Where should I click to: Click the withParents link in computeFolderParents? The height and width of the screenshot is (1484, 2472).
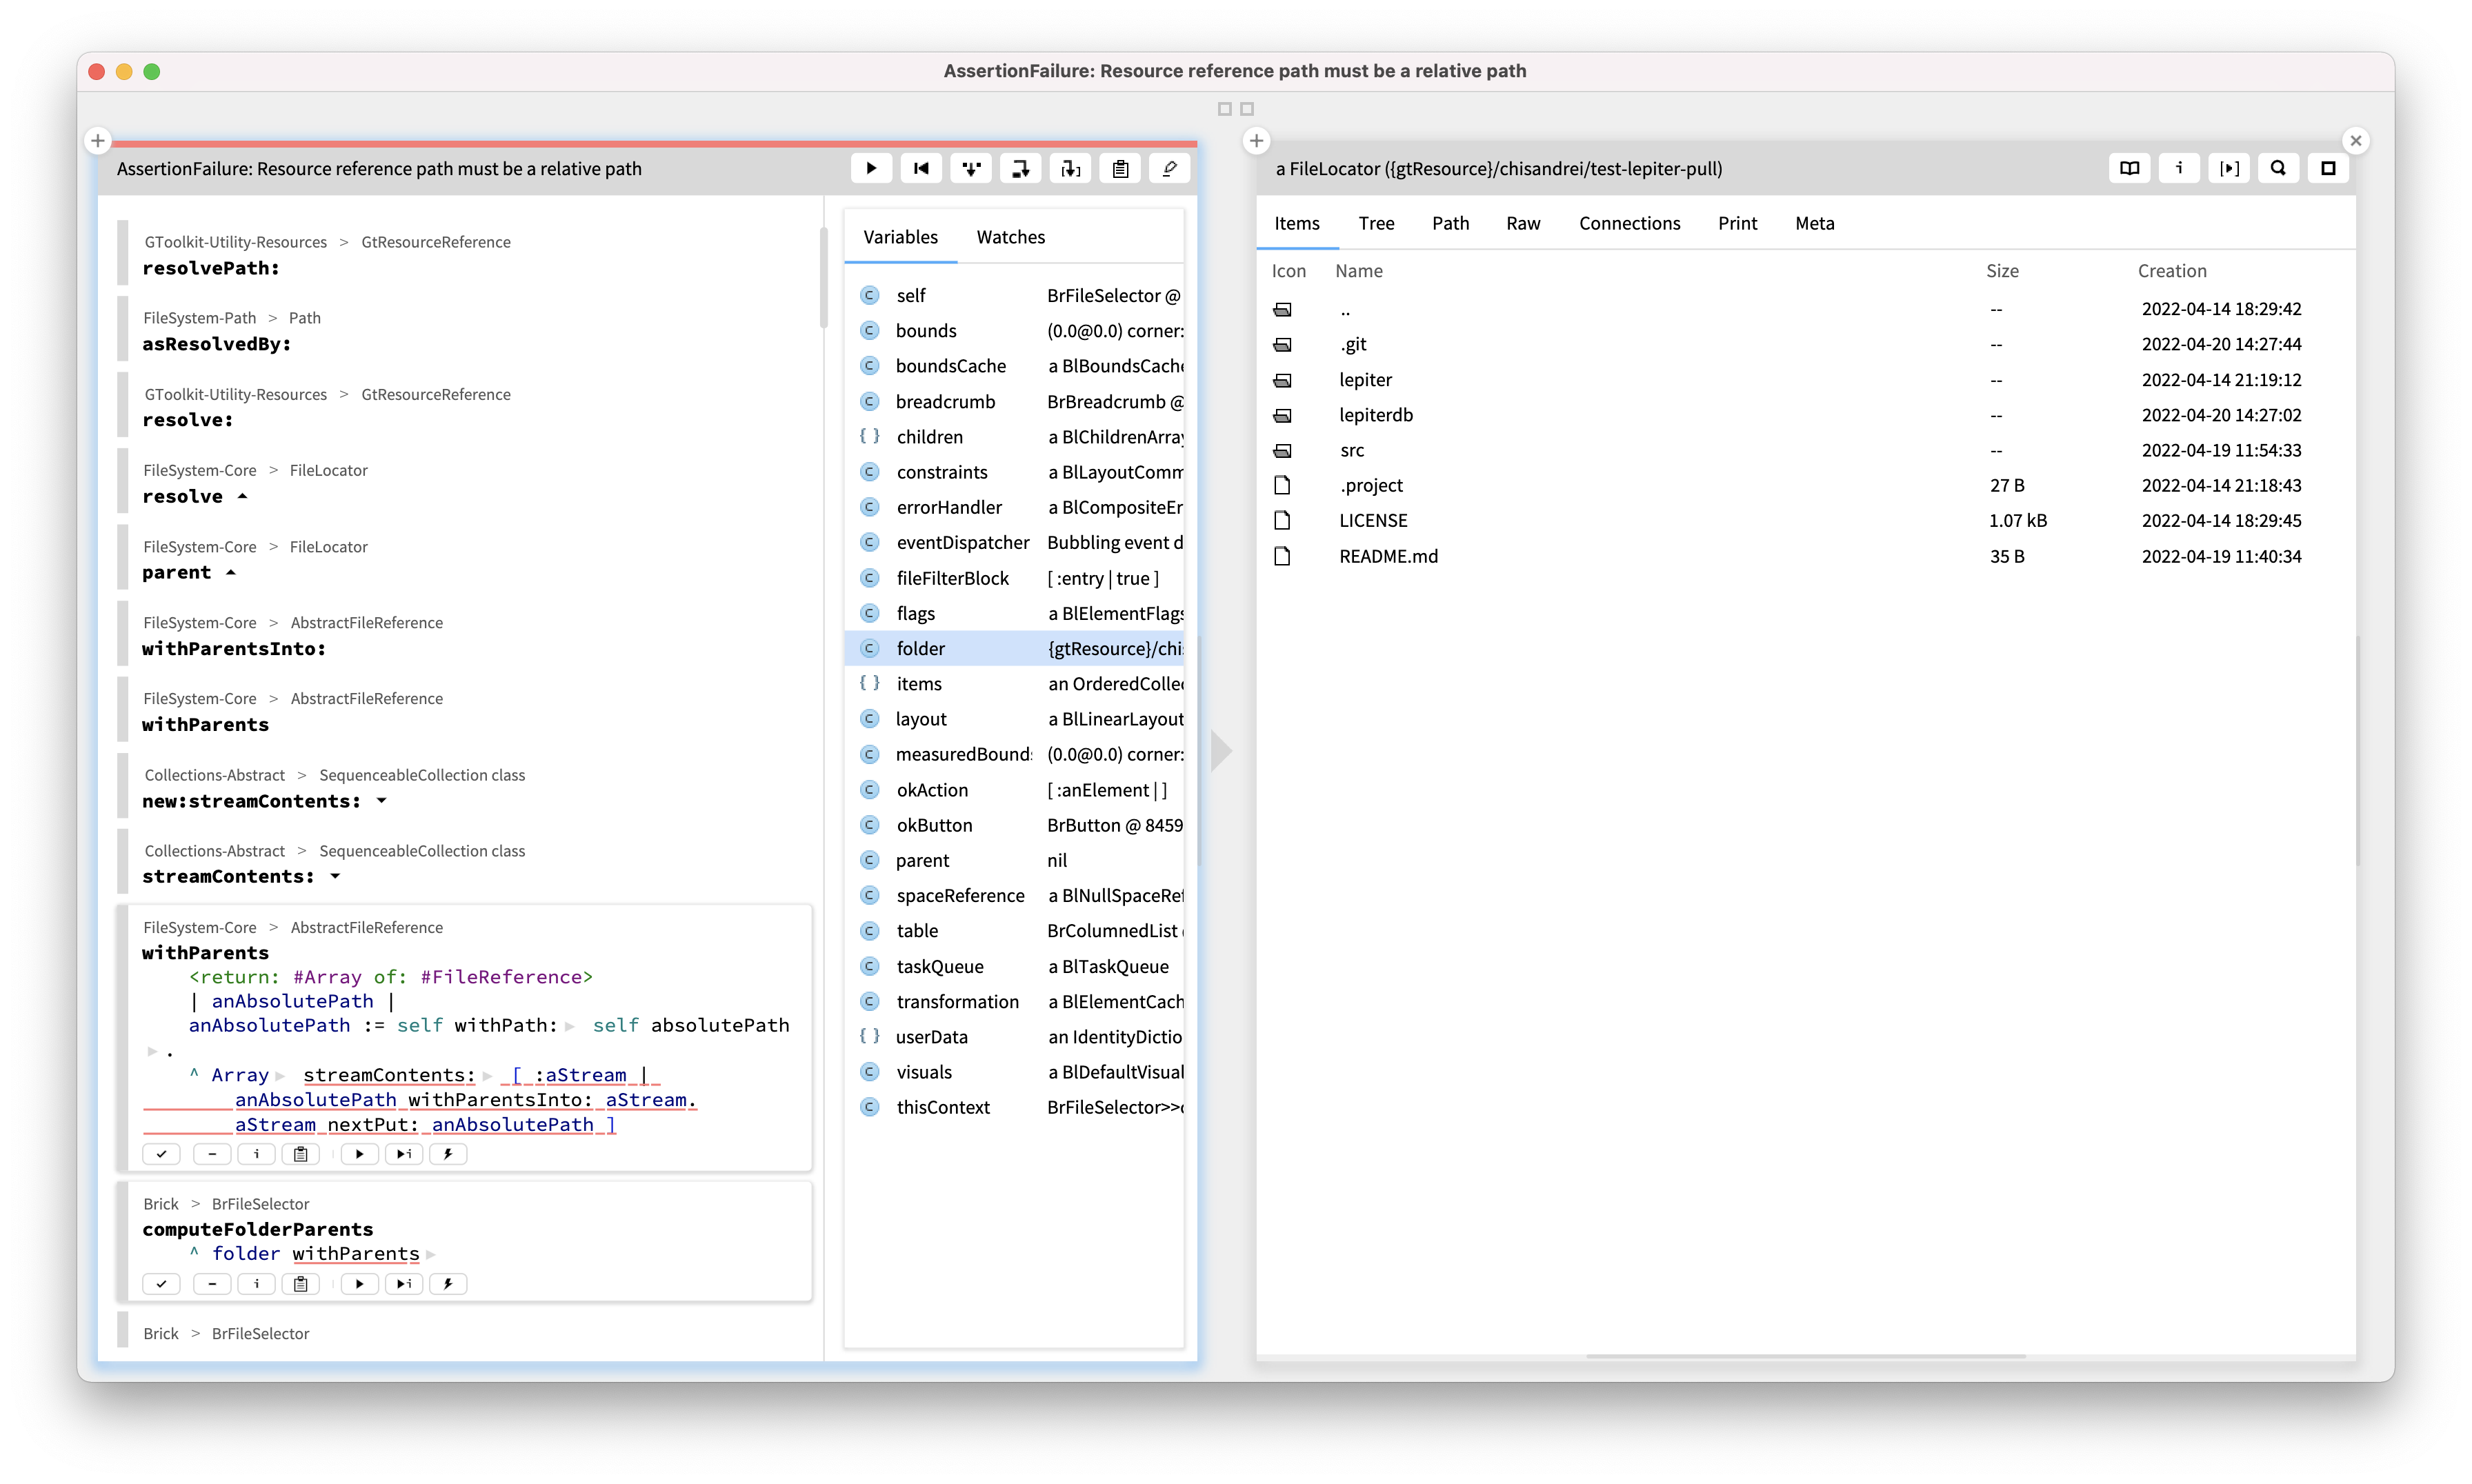tap(354, 1253)
